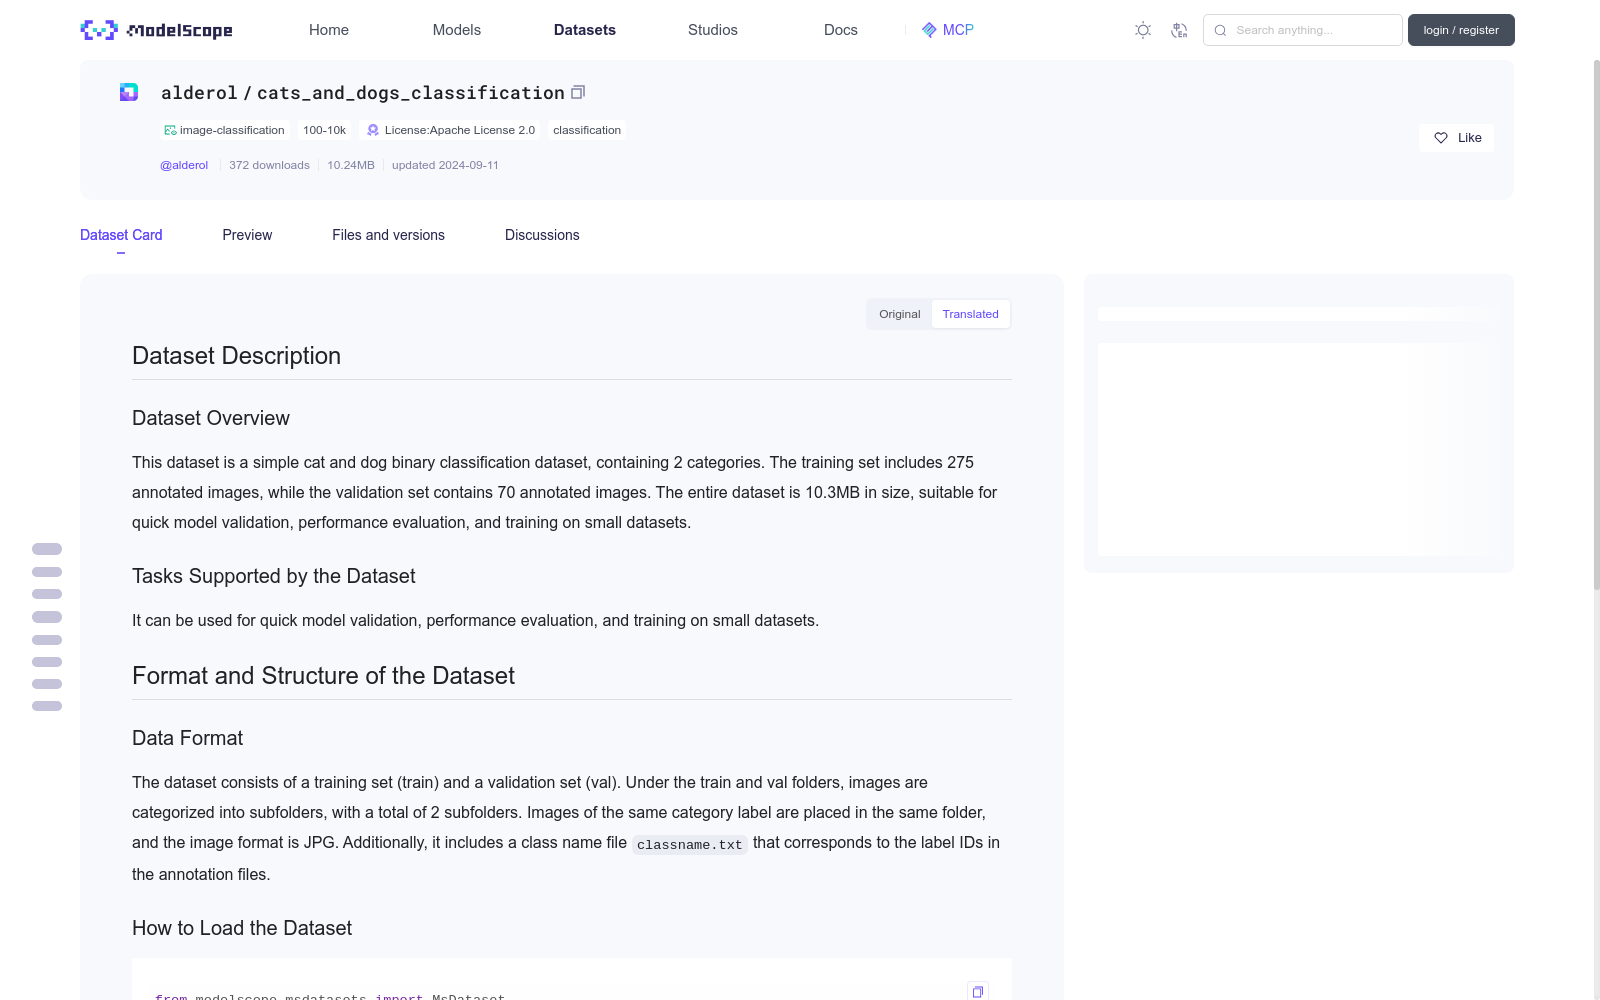
Task: Go to the Discussions tab
Action: click(542, 235)
